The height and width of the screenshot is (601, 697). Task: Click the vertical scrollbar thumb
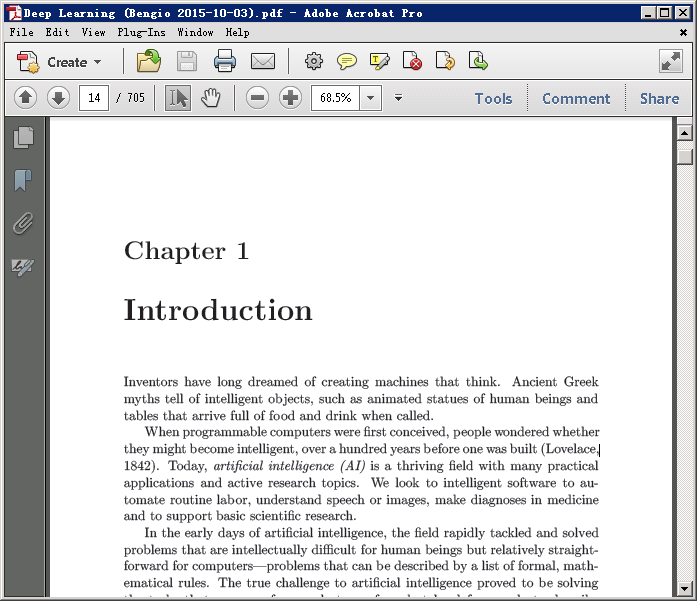[685, 156]
